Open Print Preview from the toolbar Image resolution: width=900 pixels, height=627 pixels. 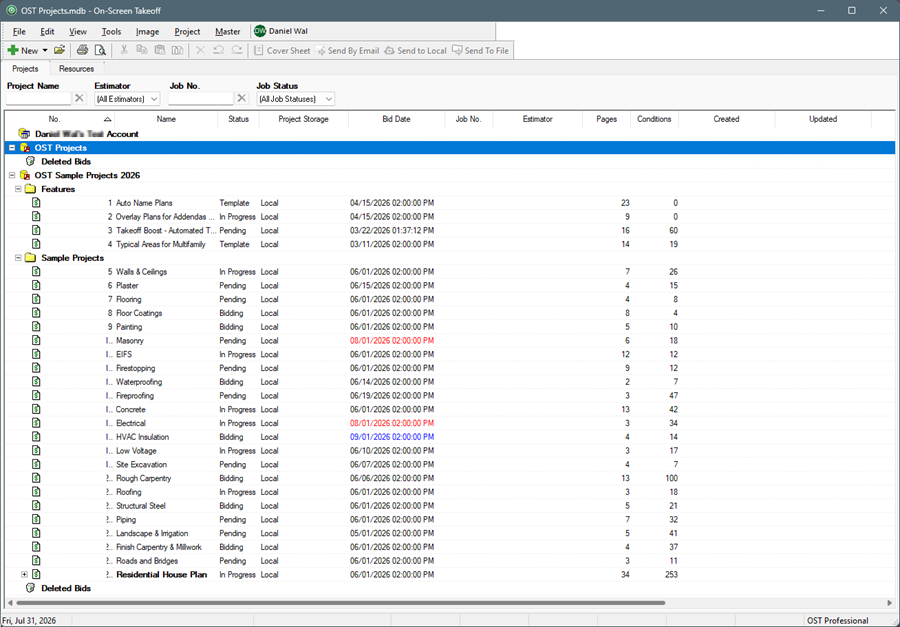[x=100, y=51]
